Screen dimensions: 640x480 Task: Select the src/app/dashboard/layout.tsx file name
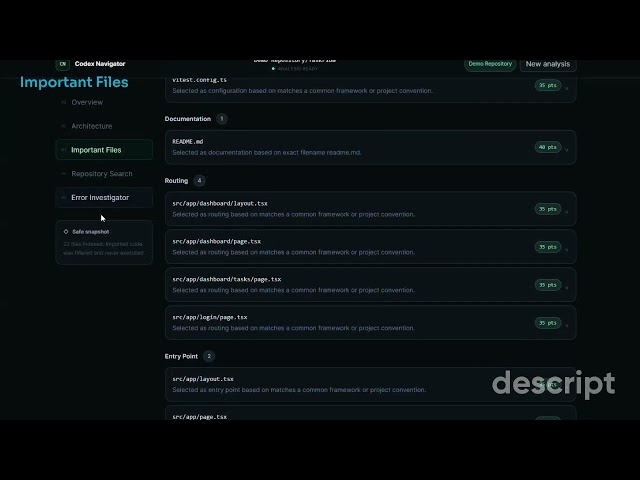coord(220,203)
